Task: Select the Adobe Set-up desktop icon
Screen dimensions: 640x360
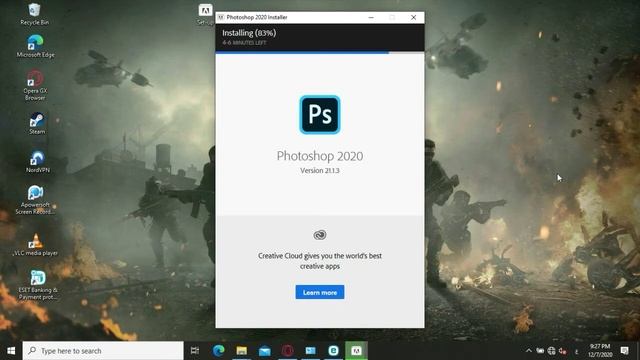Action: pyautogui.click(x=205, y=15)
